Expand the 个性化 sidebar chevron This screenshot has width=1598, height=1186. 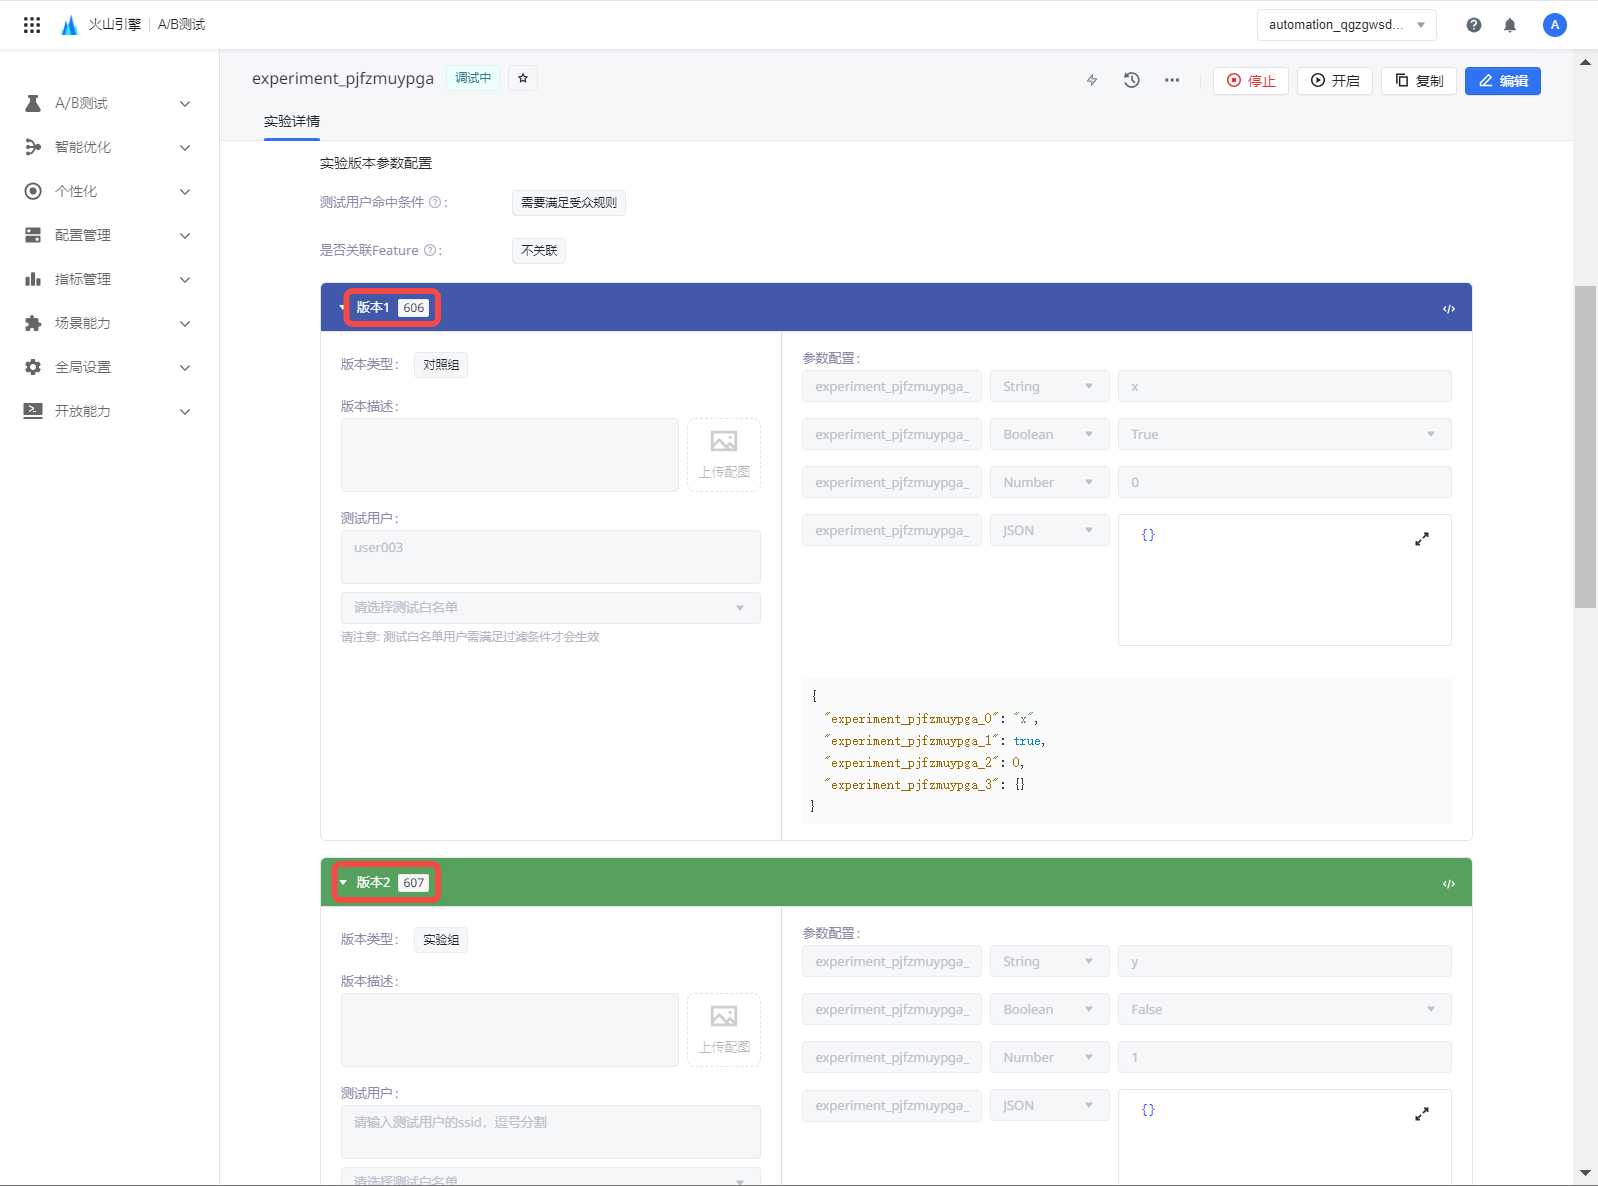(185, 192)
